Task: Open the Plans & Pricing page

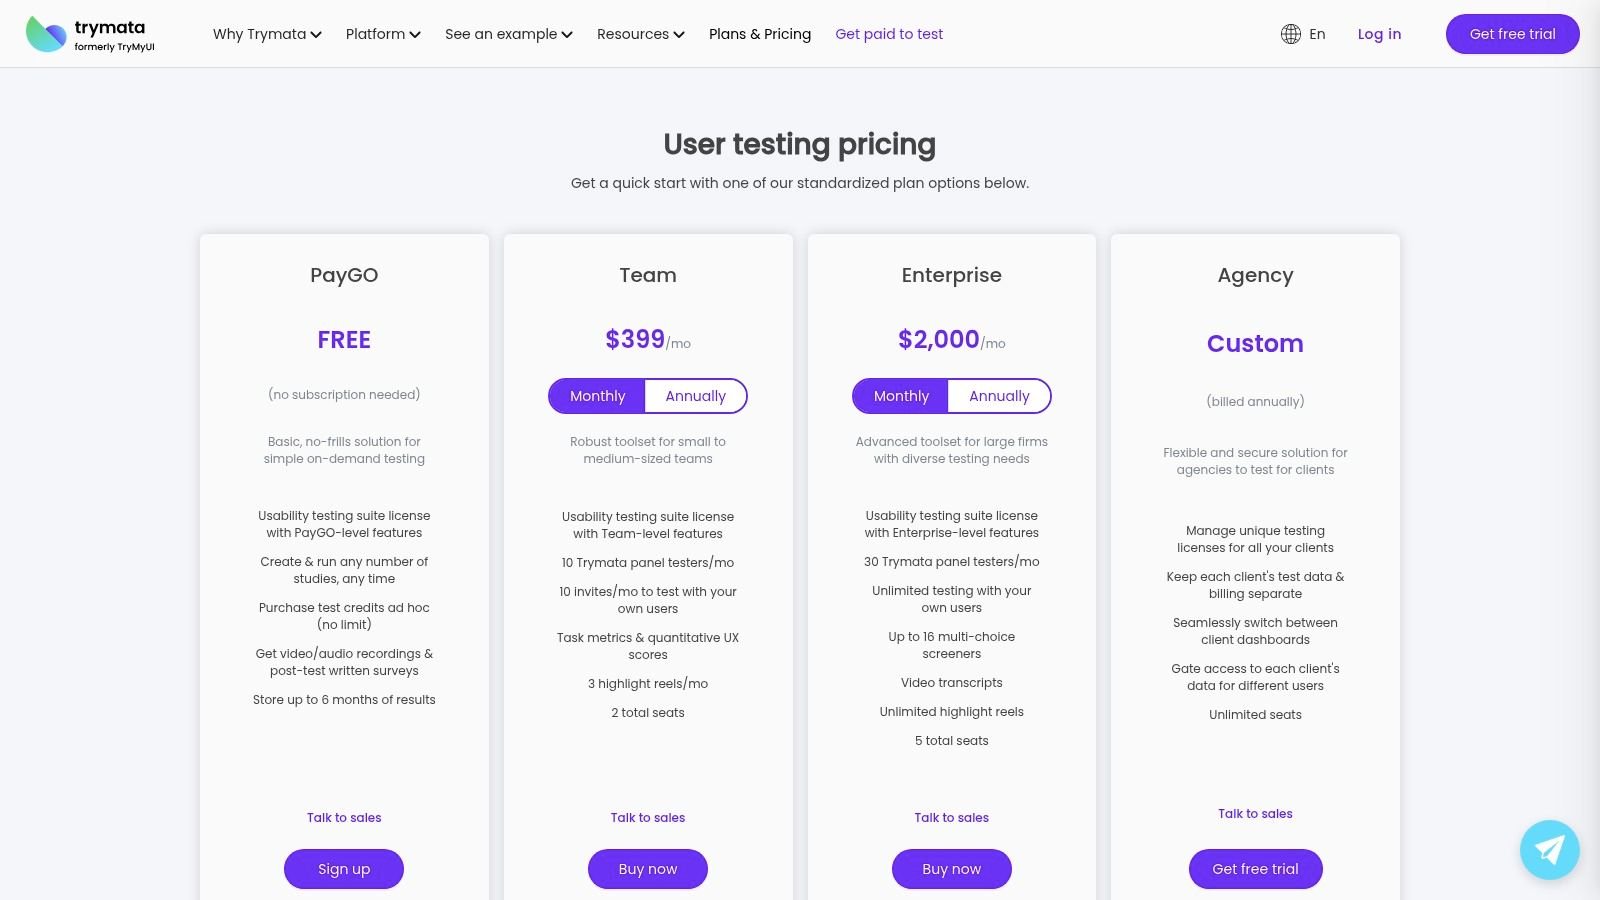Action: tap(759, 33)
